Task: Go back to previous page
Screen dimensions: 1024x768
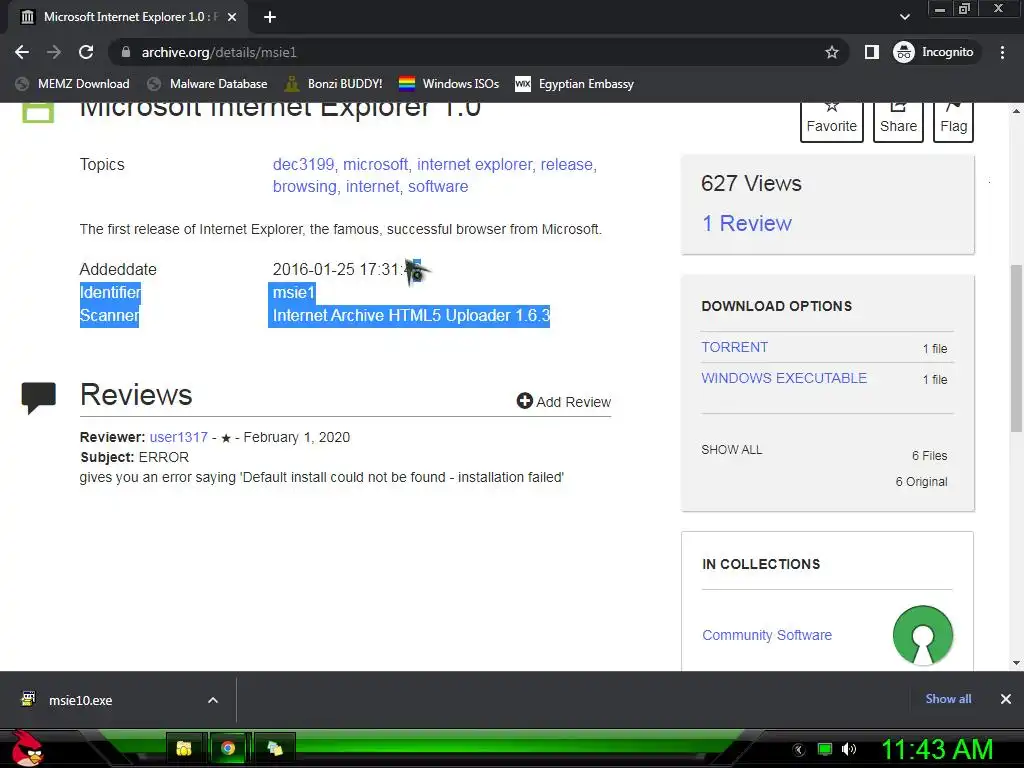Action: (x=22, y=52)
